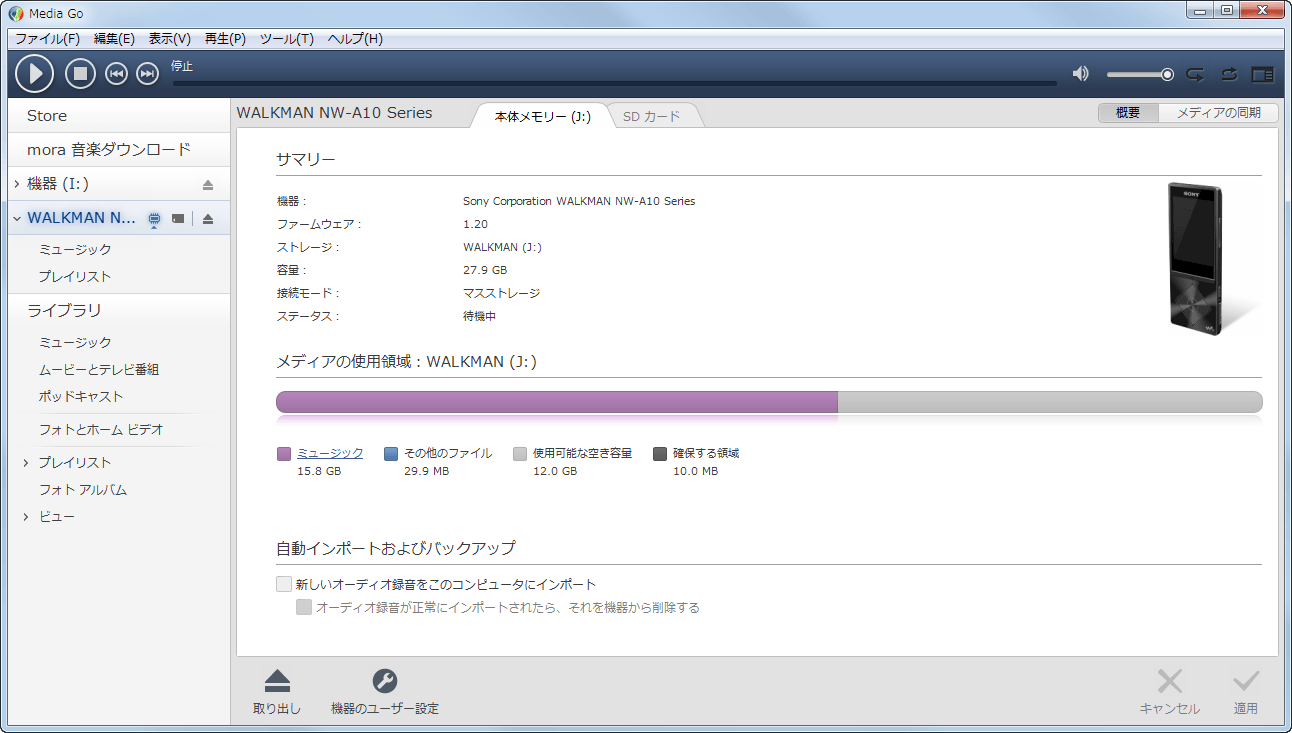Viewport: 1292px width, 733px height.
Task: Select WALKMAN SD card icon in sidebar
Action: (178, 219)
